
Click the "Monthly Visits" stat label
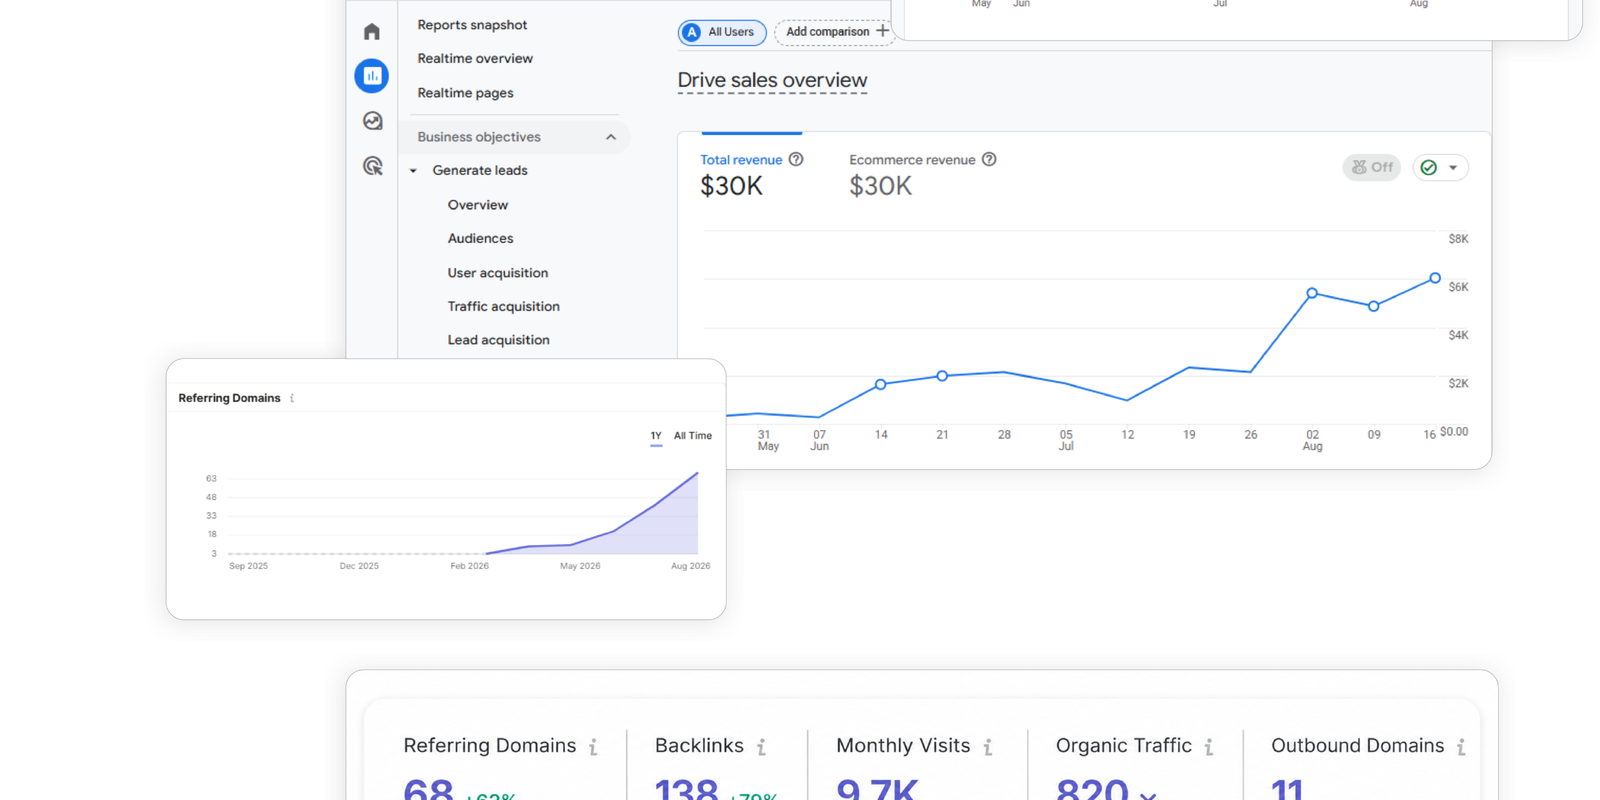pyautogui.click(x=903, y=746)
